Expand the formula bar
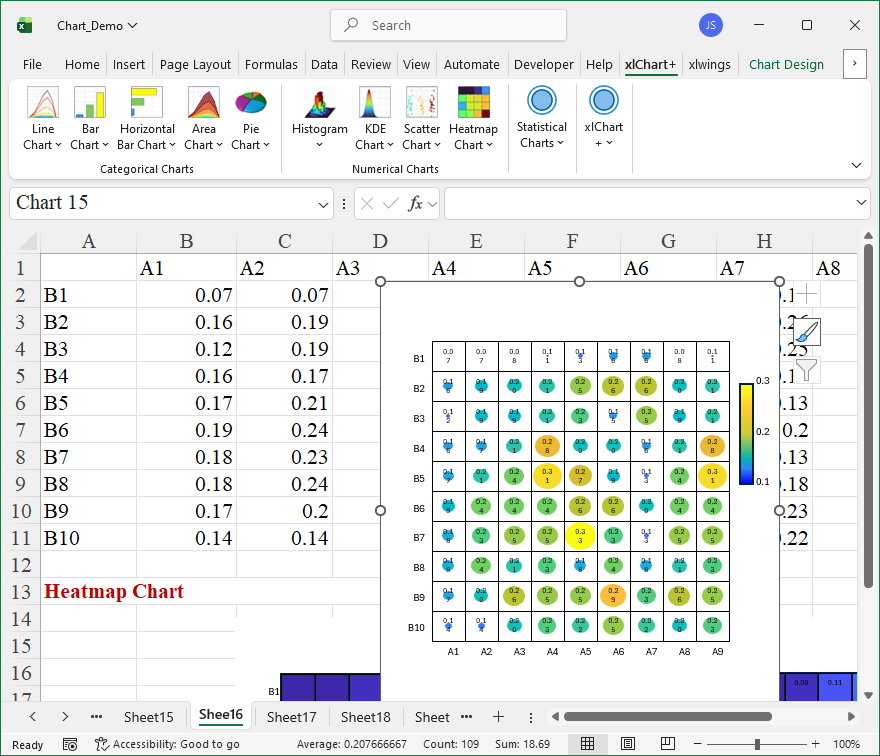 click(x=862, y=203)
